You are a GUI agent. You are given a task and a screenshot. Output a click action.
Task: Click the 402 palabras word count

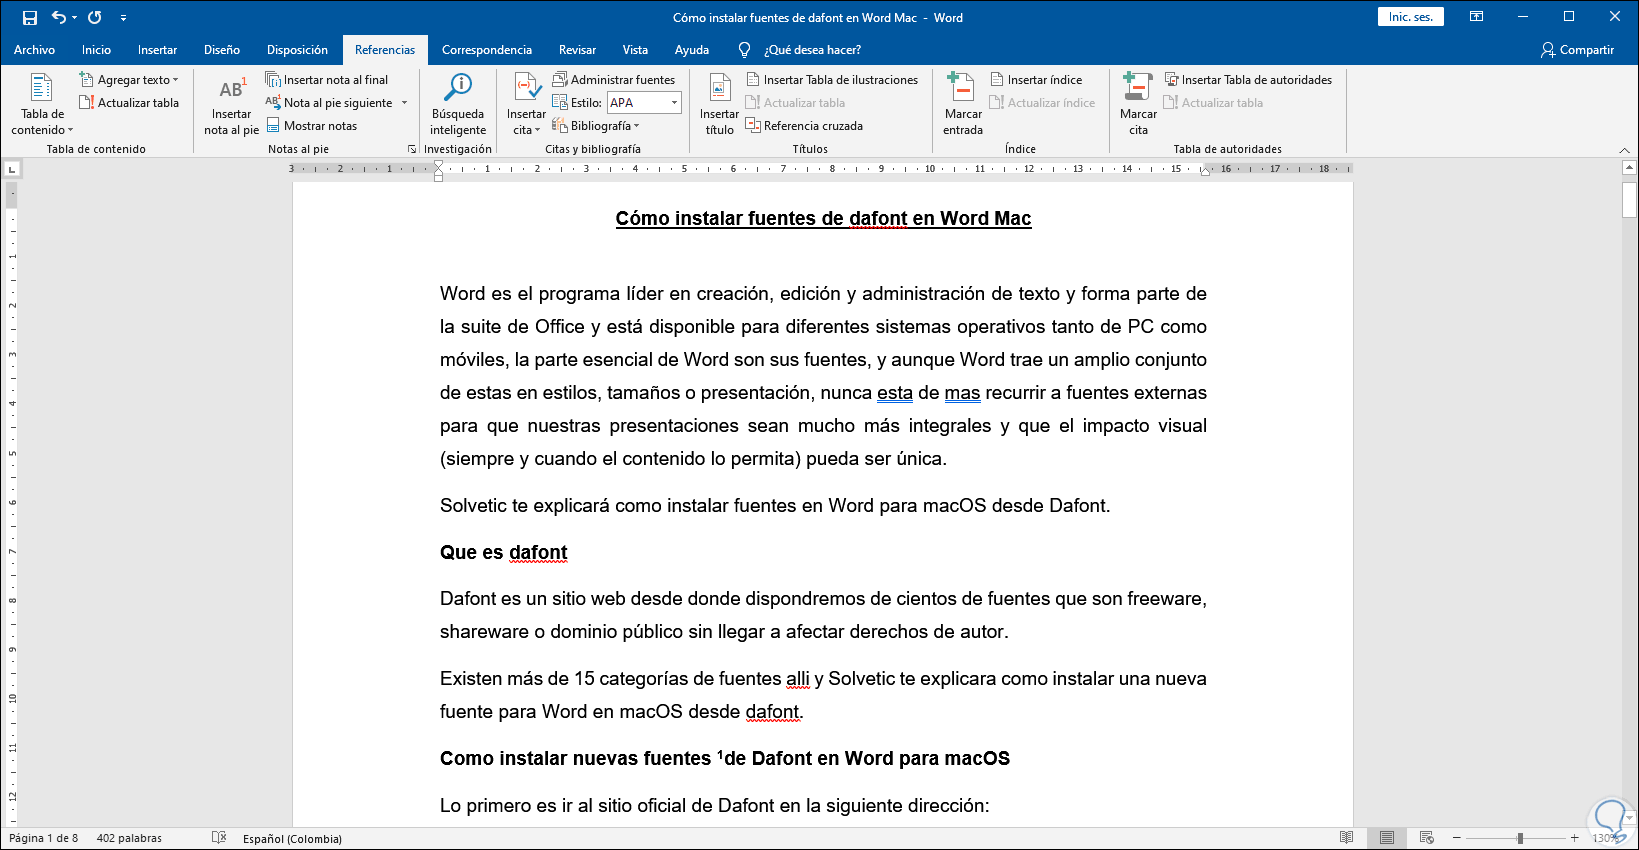point(129,838)
